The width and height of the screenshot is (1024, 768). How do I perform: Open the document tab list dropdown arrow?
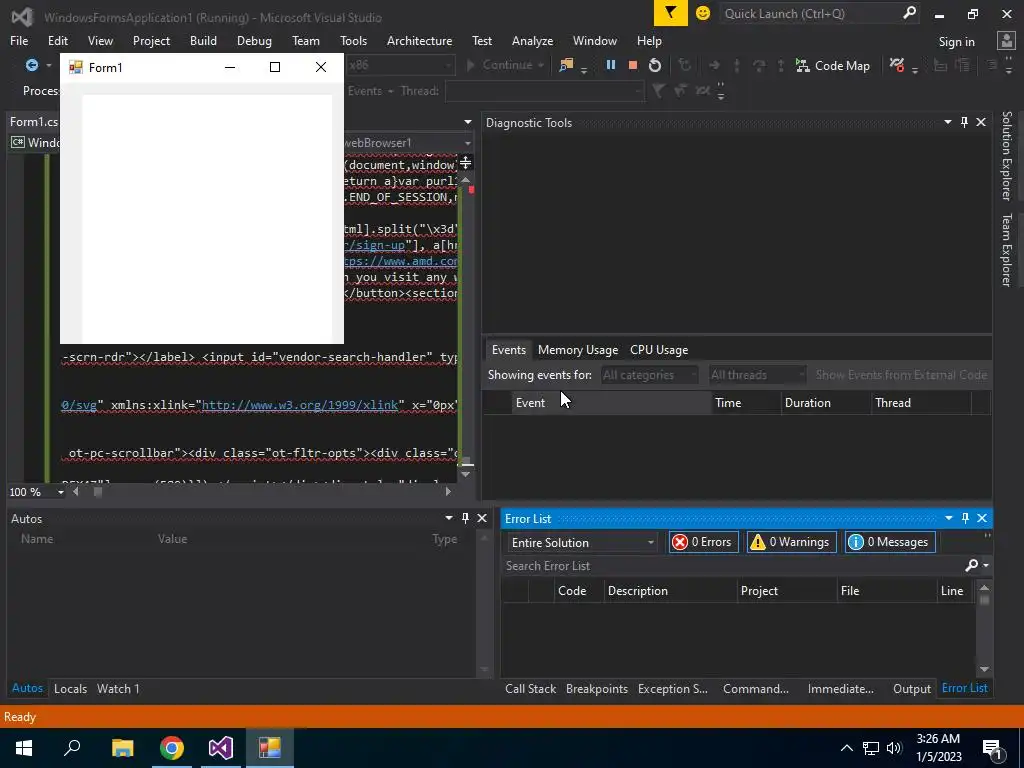(x=468, y=122)
